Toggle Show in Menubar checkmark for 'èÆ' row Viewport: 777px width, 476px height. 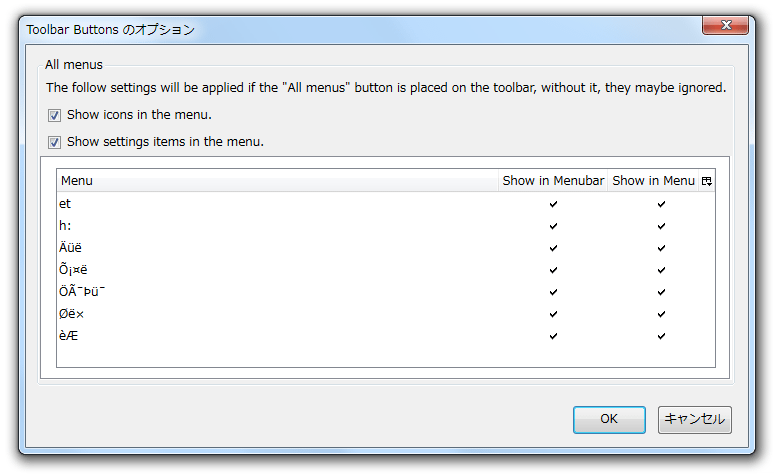(x=553, y=336)
